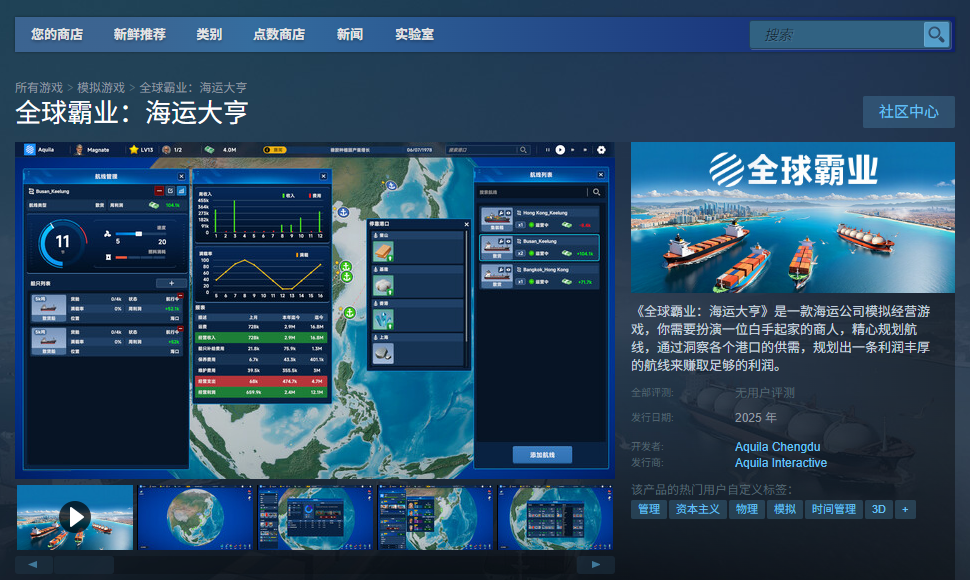Expand more tags using the plus tag button
970x580 pixels.
[905, 509]
